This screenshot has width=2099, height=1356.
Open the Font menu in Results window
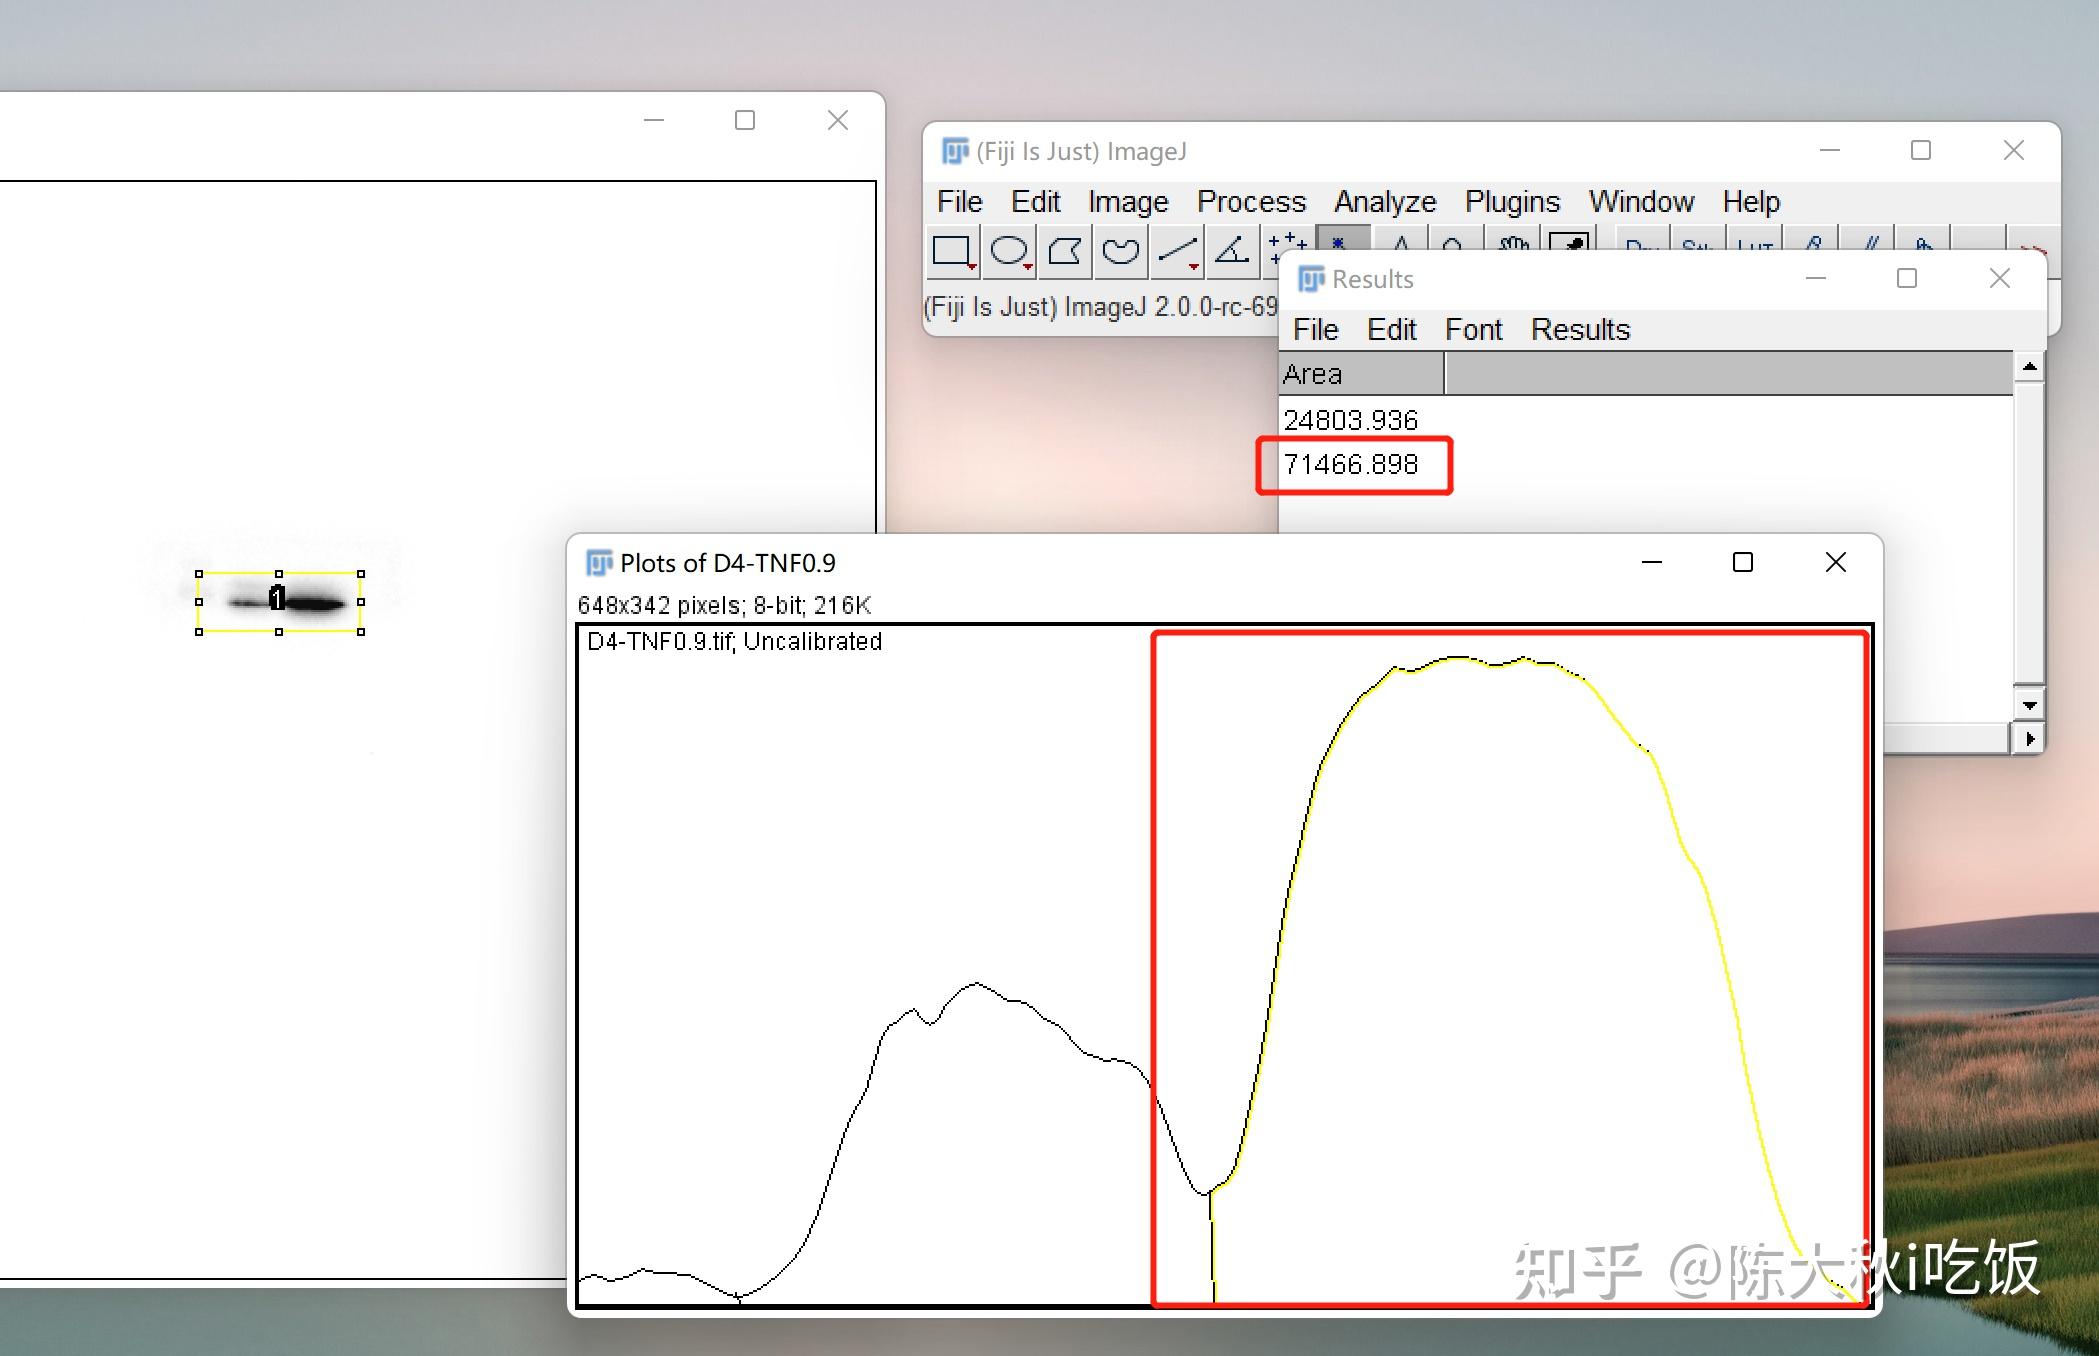[x=1473, y=330]
